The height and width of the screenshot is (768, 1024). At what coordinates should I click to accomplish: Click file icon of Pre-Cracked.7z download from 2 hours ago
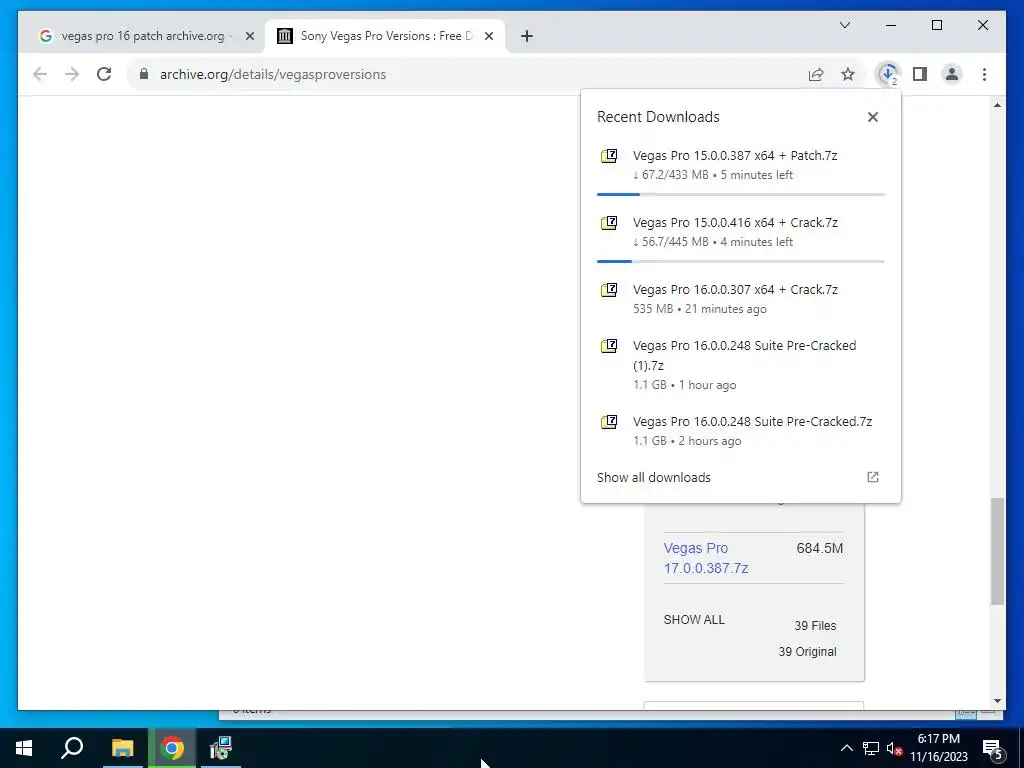[609, 422]
